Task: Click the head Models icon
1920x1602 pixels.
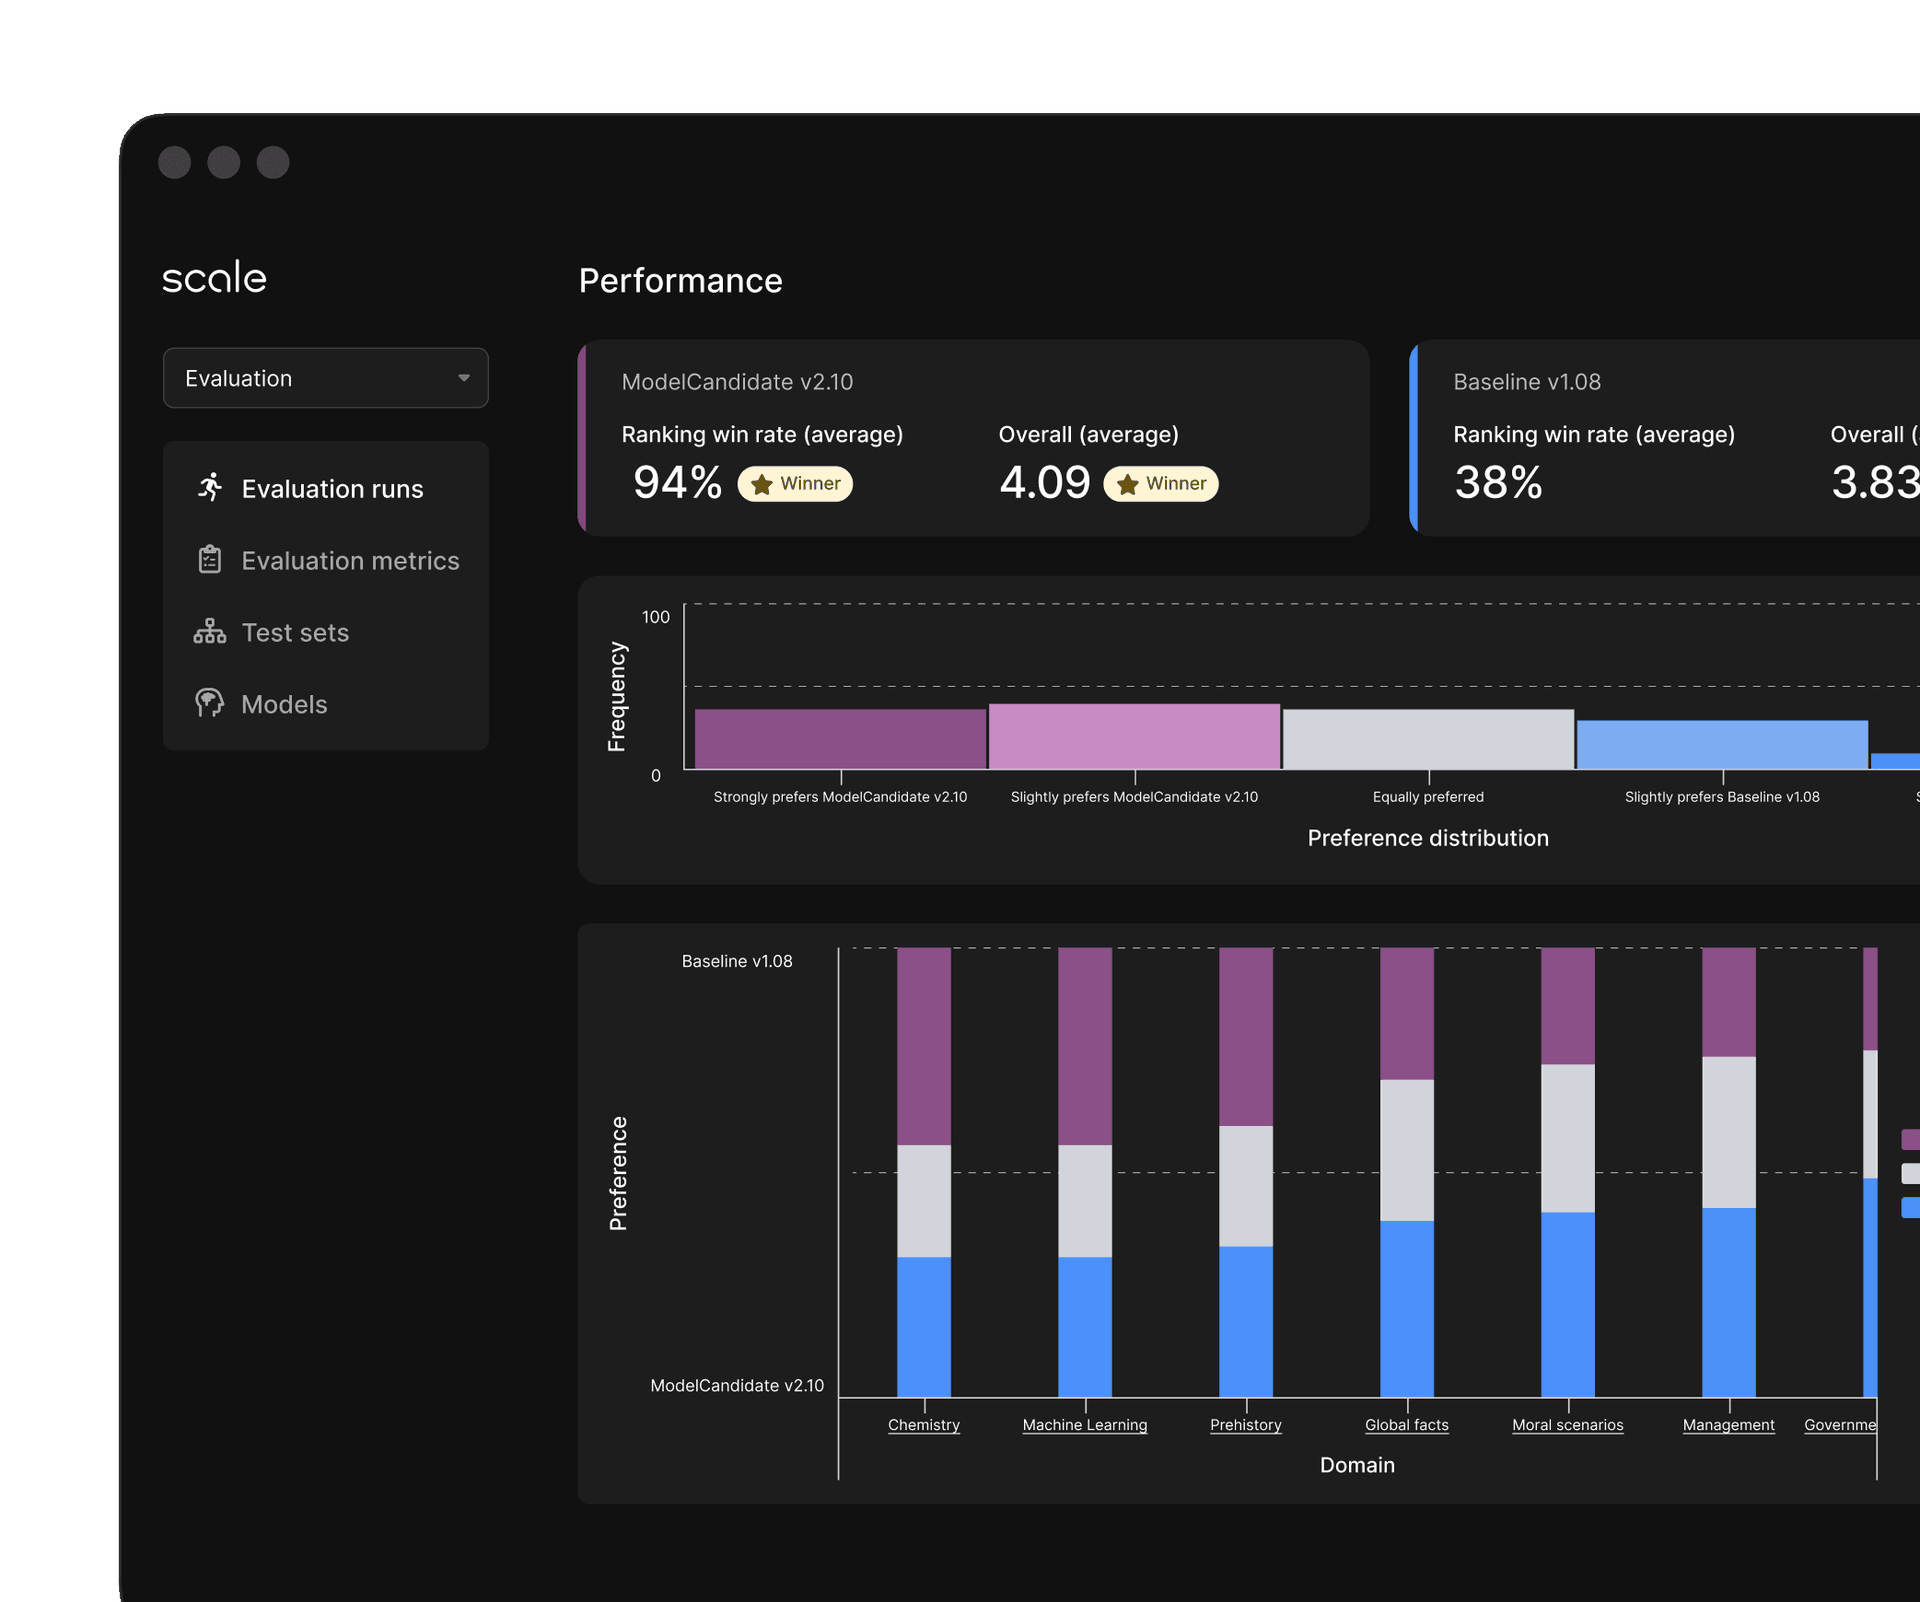Action: [x=210, y=703]
